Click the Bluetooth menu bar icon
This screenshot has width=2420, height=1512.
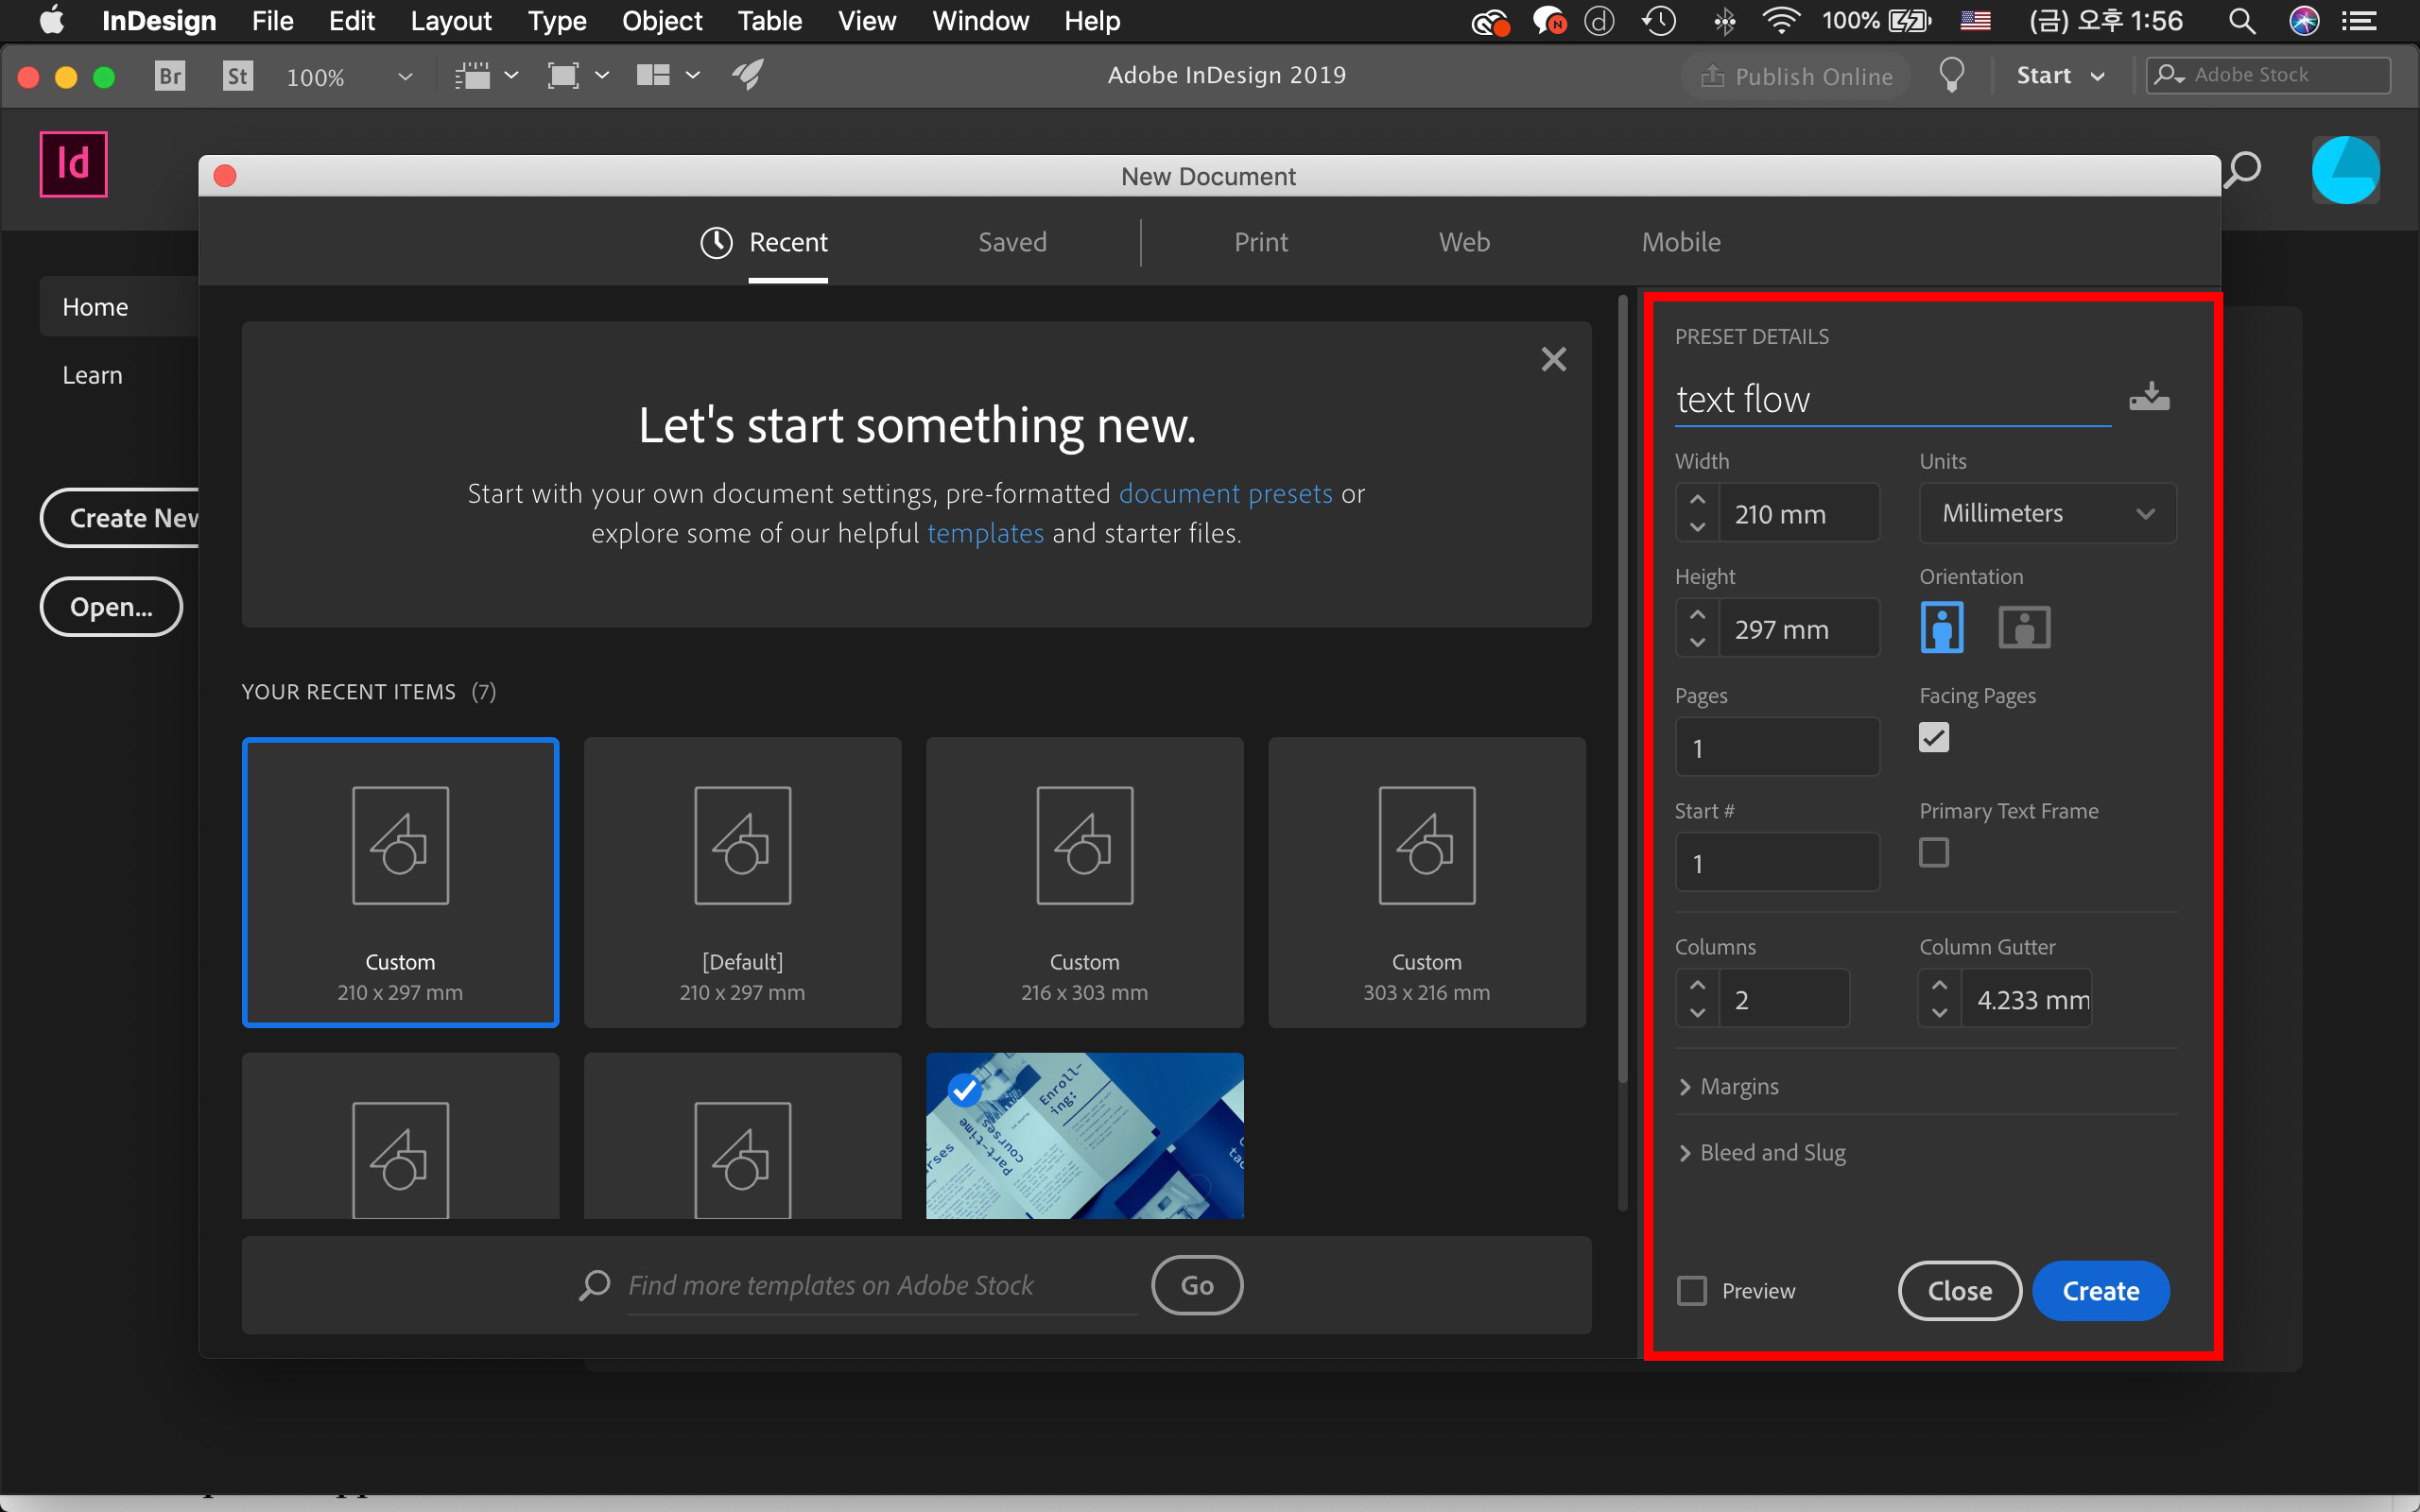click(1724, 21)
